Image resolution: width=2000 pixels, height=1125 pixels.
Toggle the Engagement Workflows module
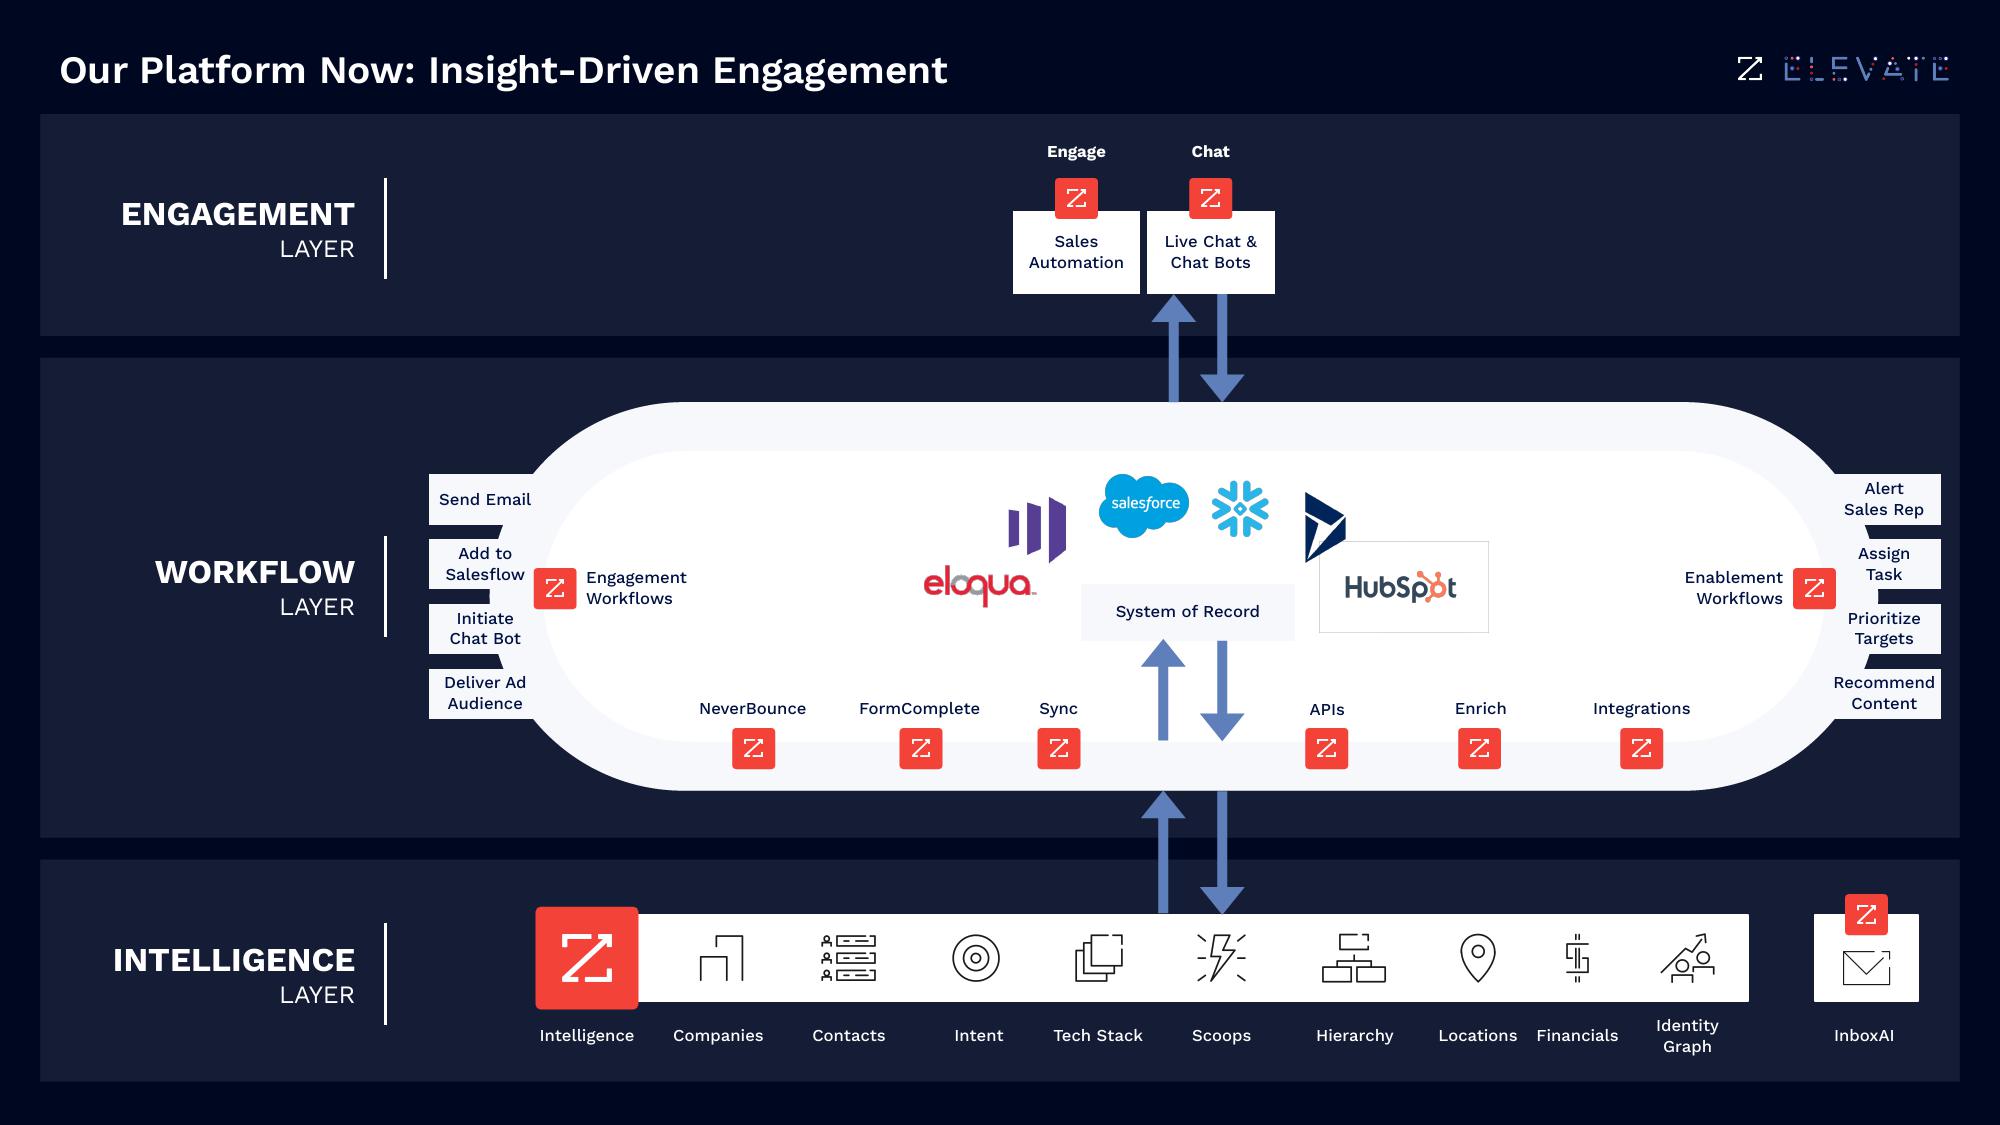(x=555, y=587)
